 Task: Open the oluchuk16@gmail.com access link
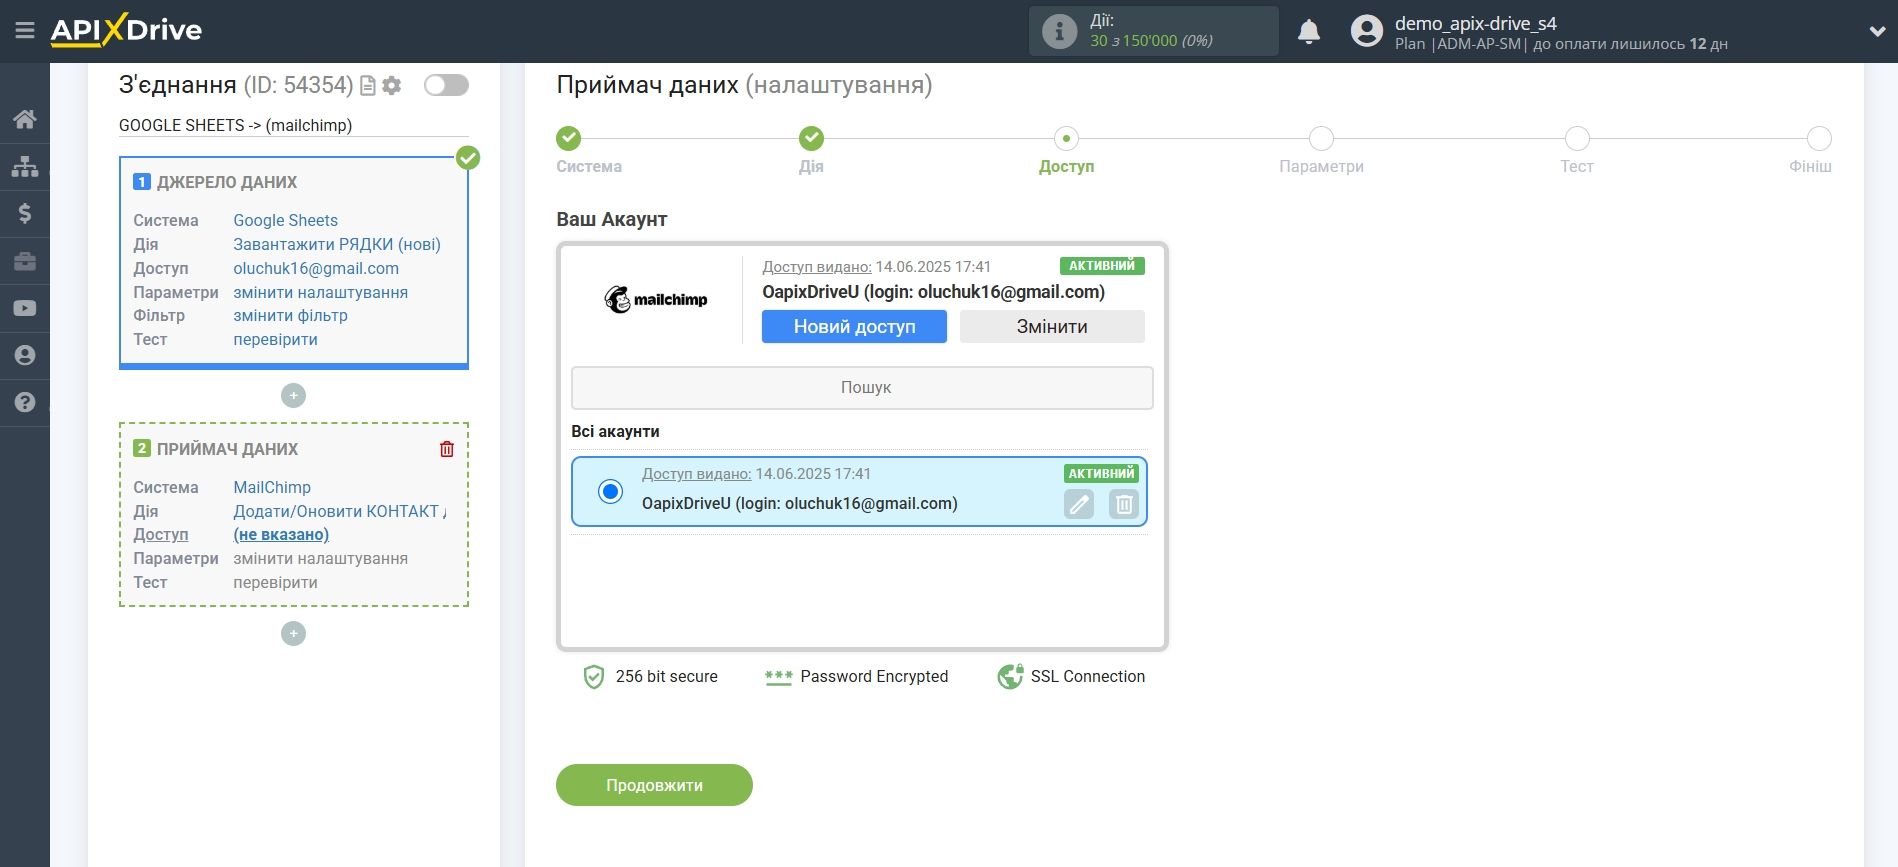tap(316, 268)
